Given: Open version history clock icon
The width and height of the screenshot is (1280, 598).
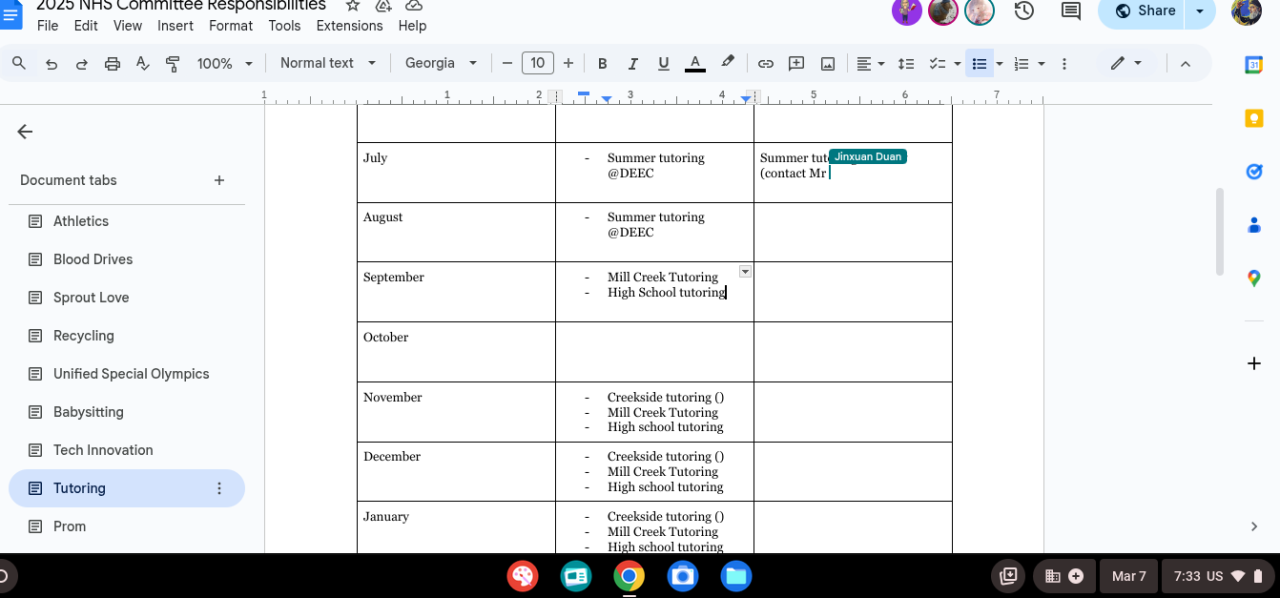Looking at the screenshot, I should pos(1024,11).
